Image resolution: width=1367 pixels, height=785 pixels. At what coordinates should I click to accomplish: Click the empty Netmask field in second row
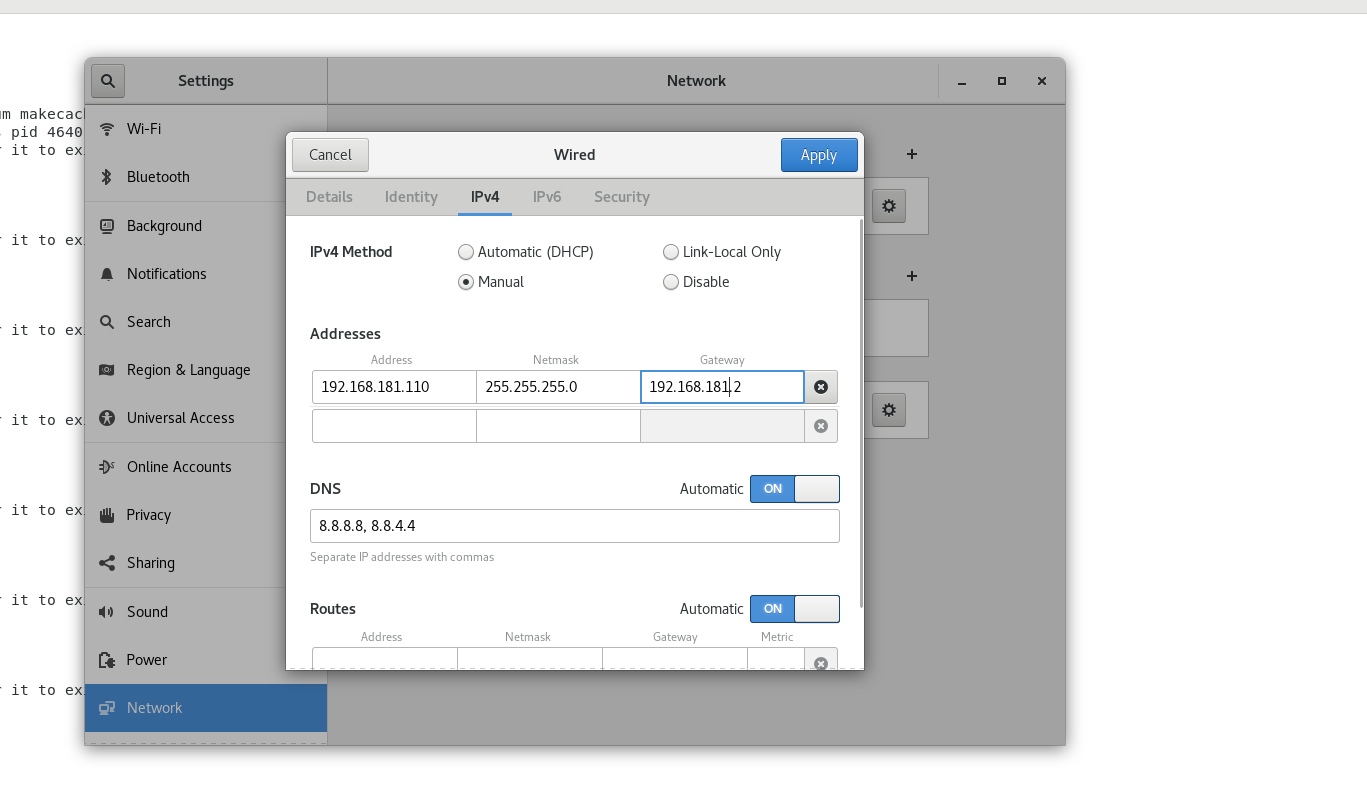click(x=558, y=426)
